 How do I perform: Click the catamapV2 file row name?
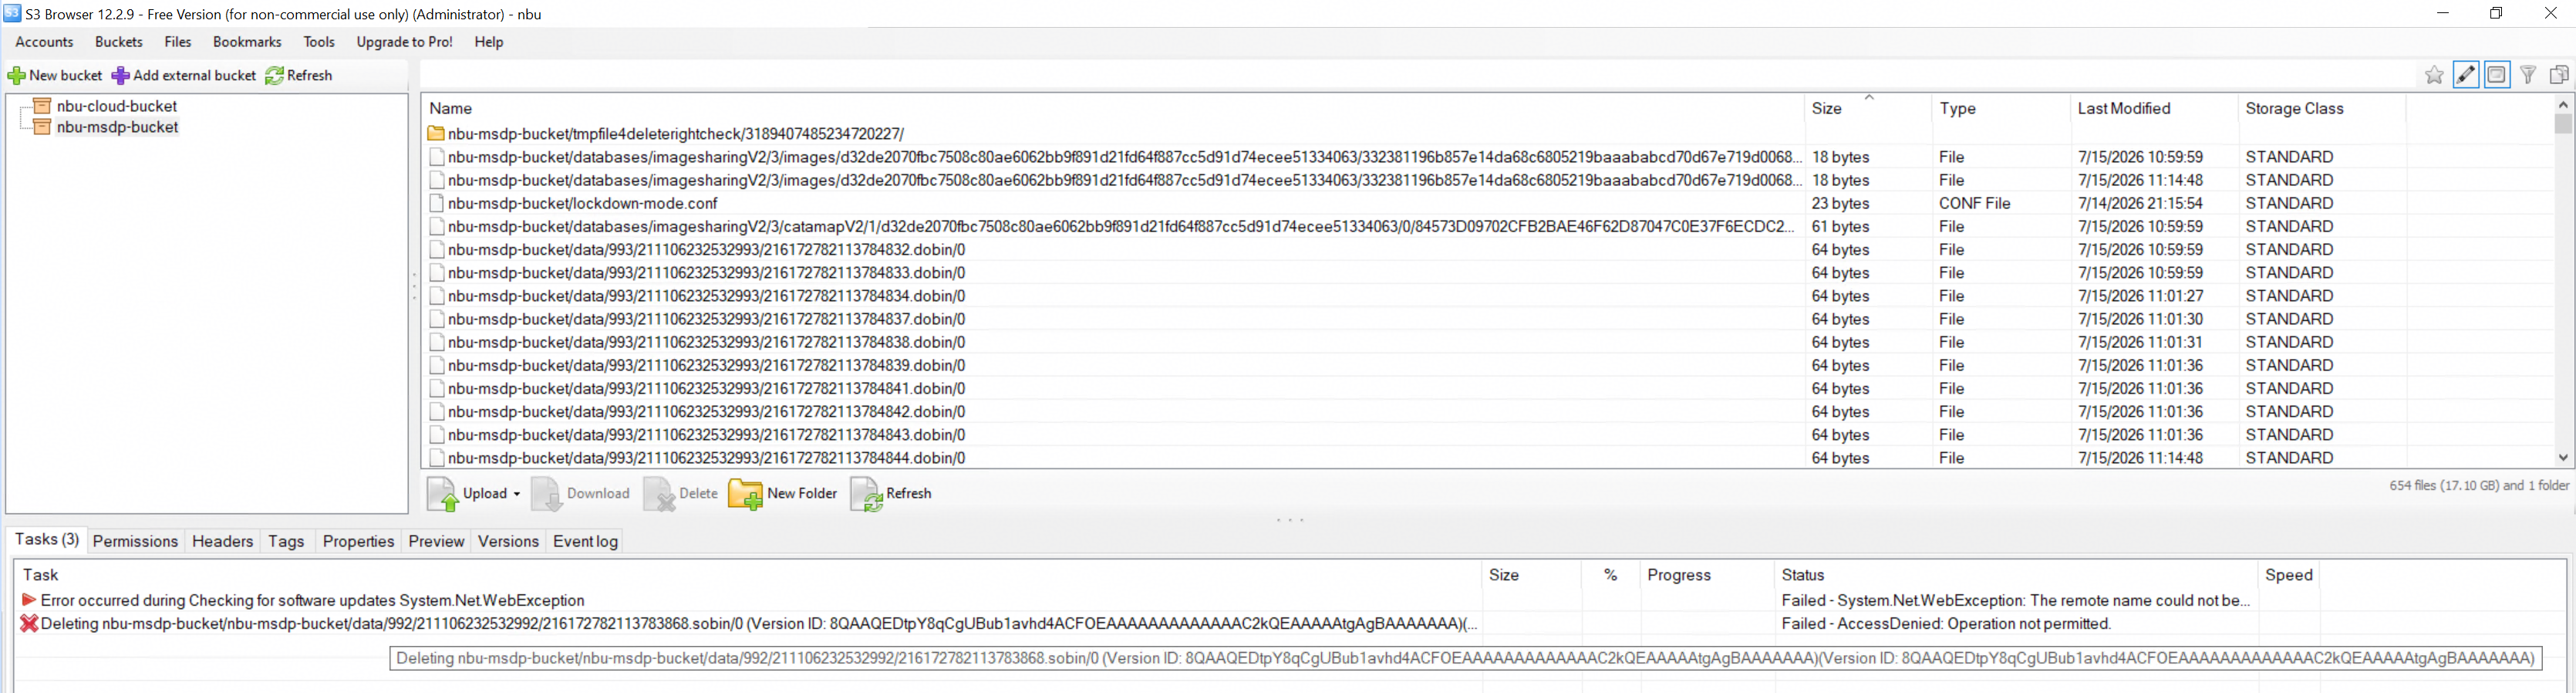click(1121, 227)
